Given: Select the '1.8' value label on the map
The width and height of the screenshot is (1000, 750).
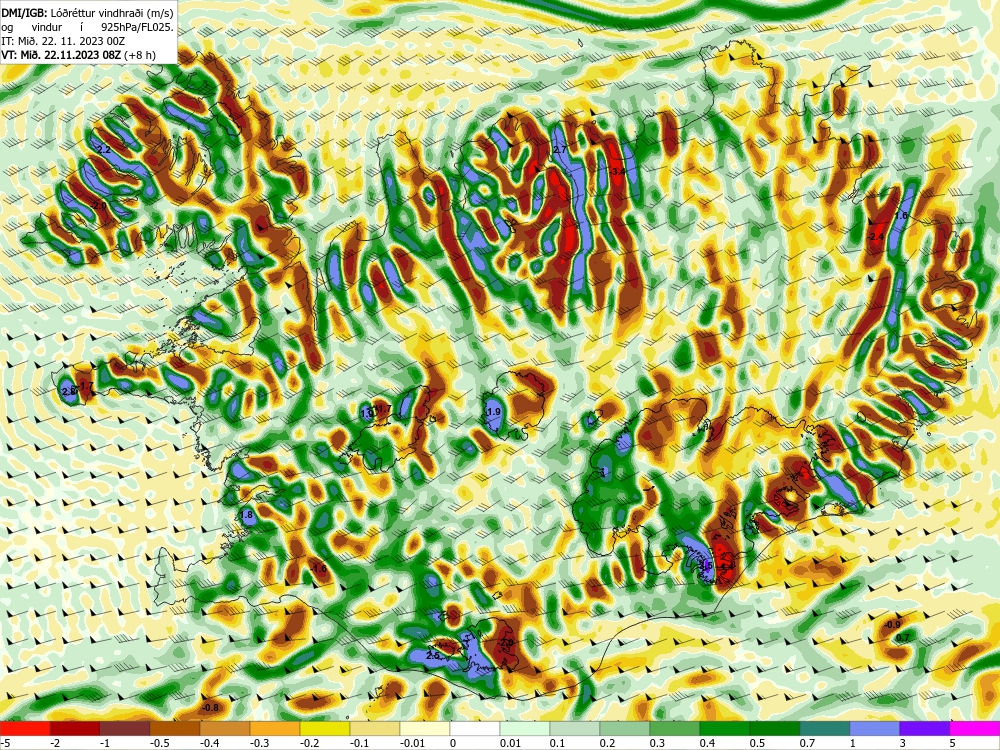Looking at the screenshot, I should tap(246, 515).
